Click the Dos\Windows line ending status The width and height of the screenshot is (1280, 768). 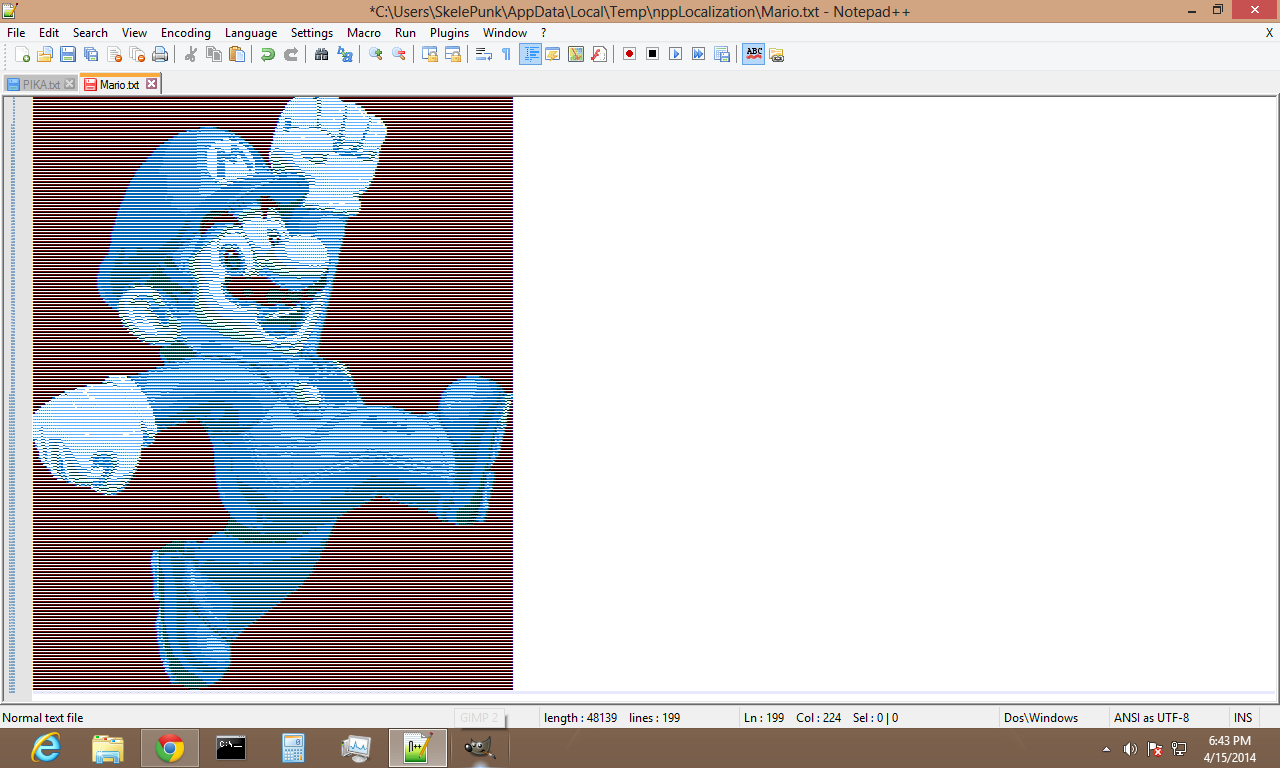pos(1041,718)
